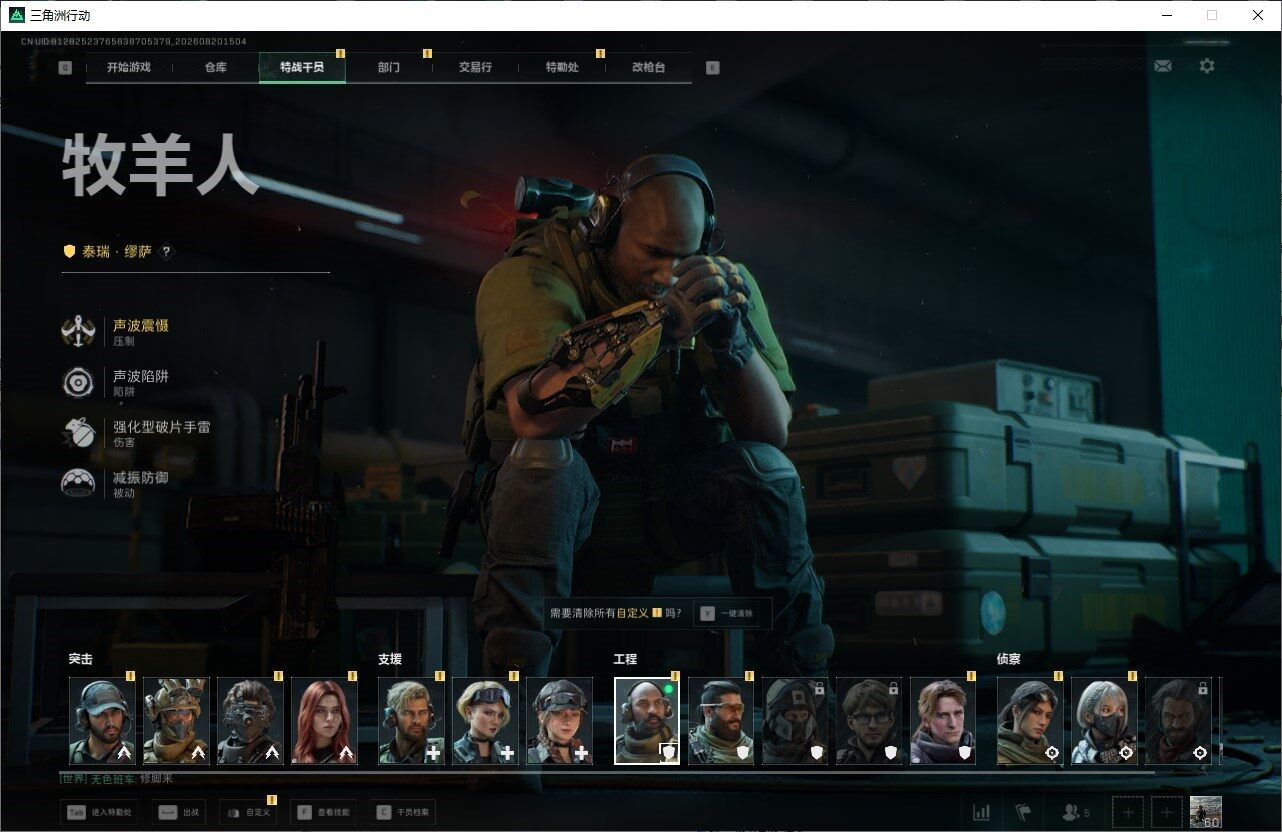The width and height of the screenshot is (1282, 832).
Task: Open the 特勤处 tab
Action: point(562,68)
